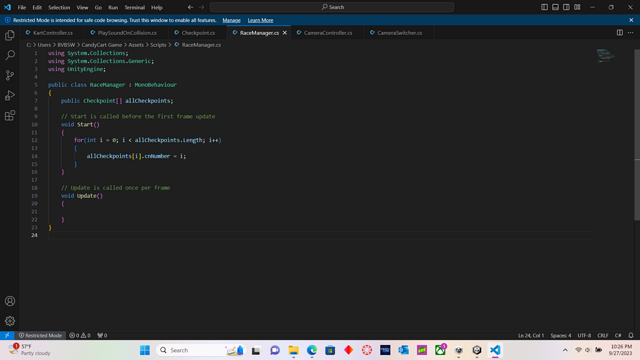Open the File menu
640x360 pixels.
point(22,7)
